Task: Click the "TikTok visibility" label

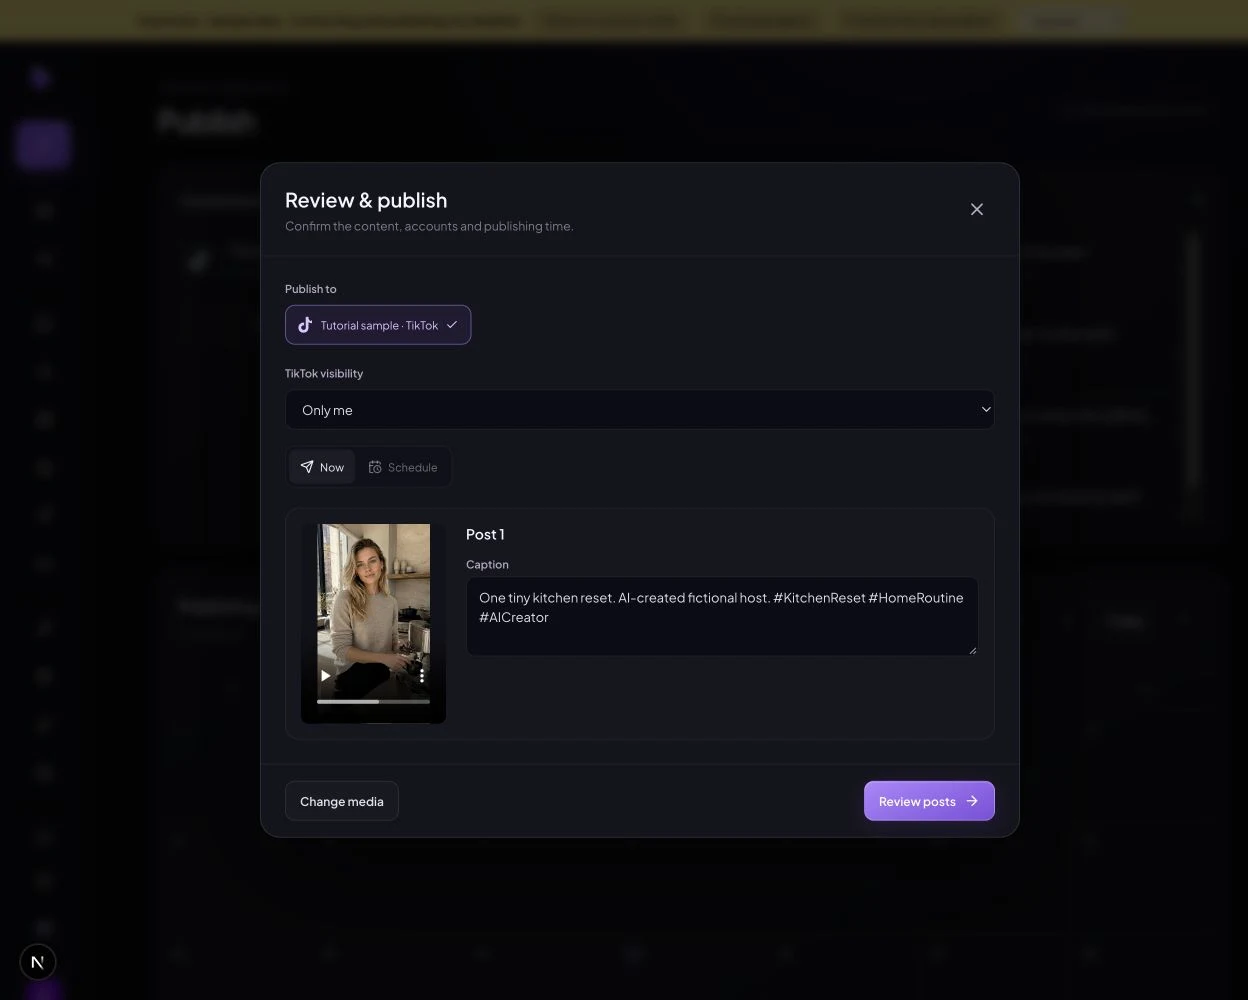Action: pyautogui.click(x=324, y=373)
